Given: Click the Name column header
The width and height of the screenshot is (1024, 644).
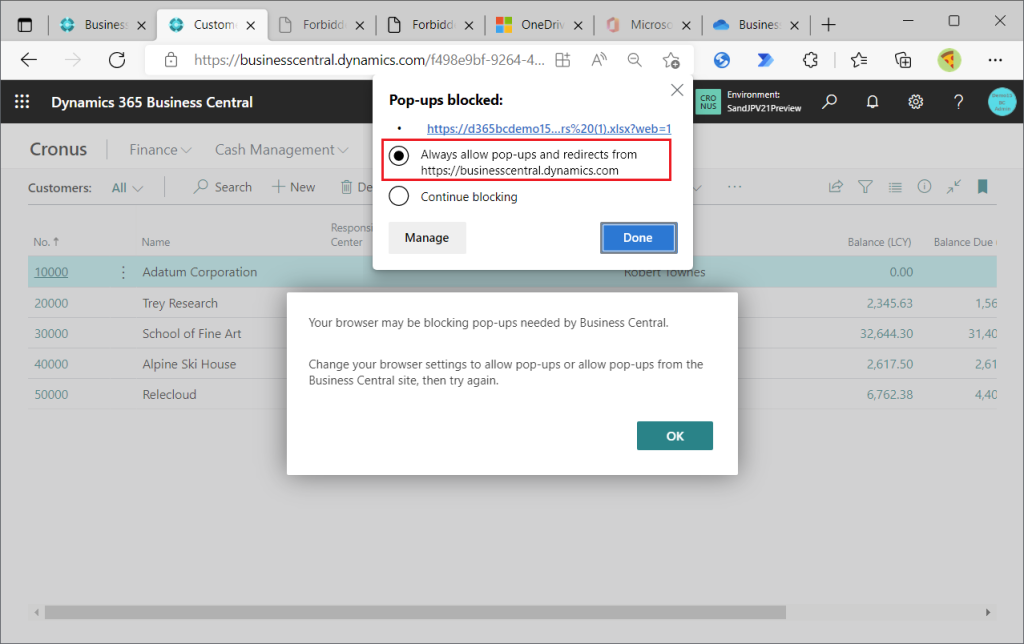Looking at the screenshot, I should 155,242.
